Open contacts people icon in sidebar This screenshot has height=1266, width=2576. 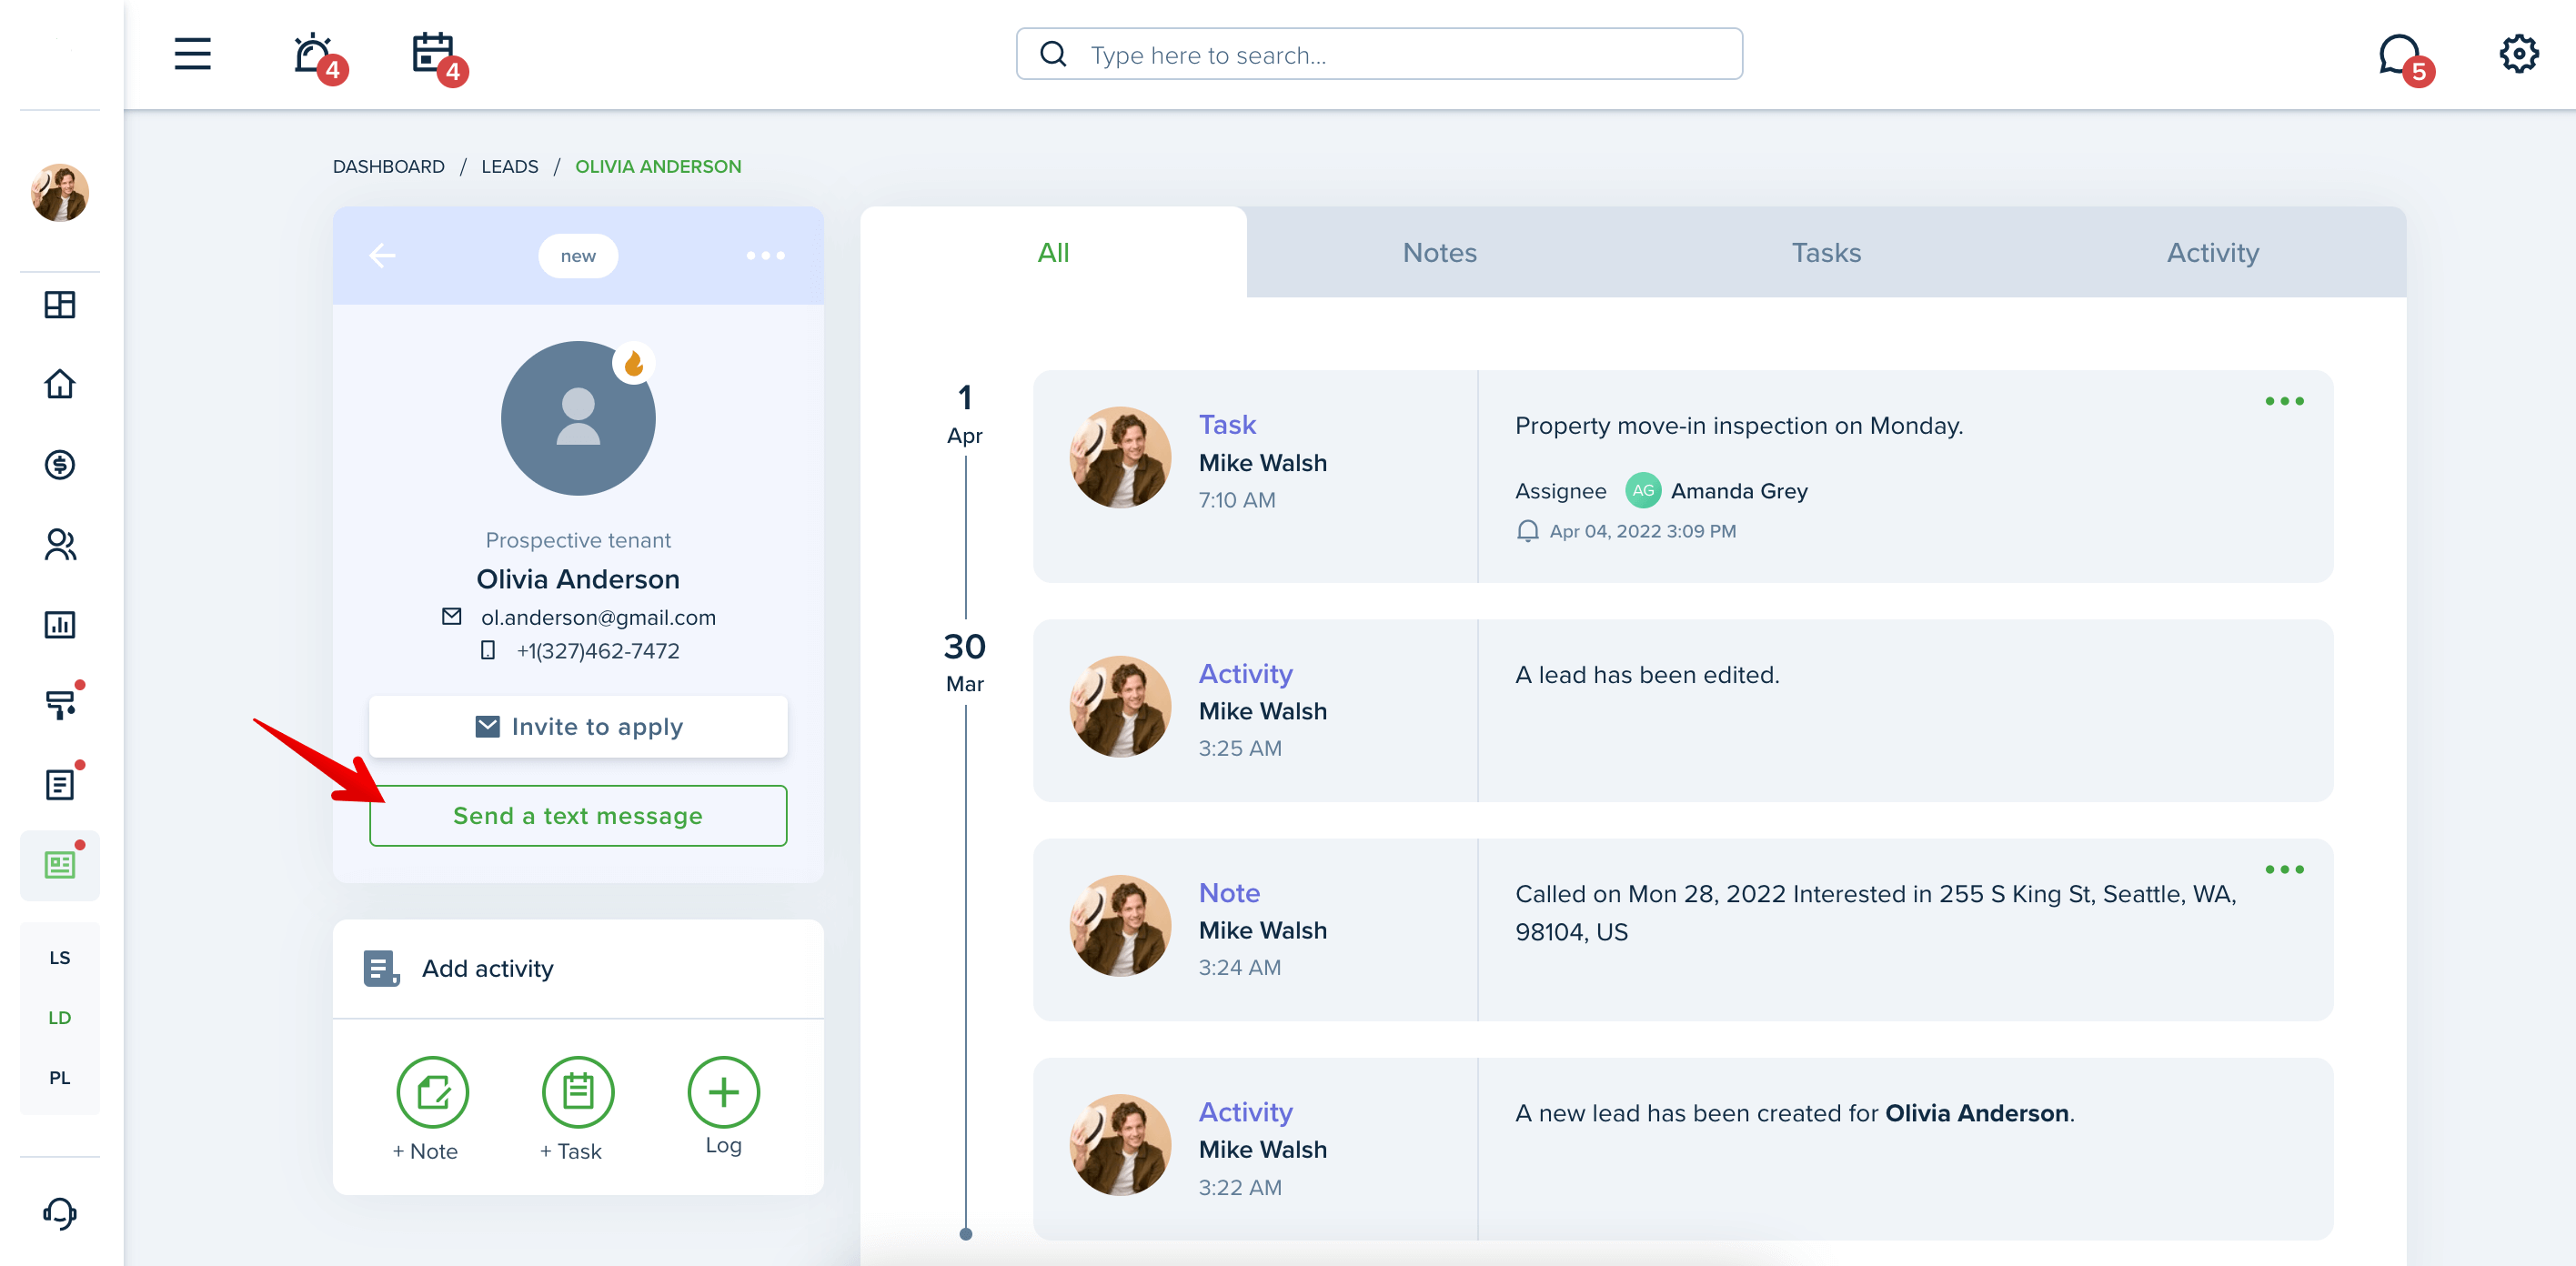[x=60, y=544]
